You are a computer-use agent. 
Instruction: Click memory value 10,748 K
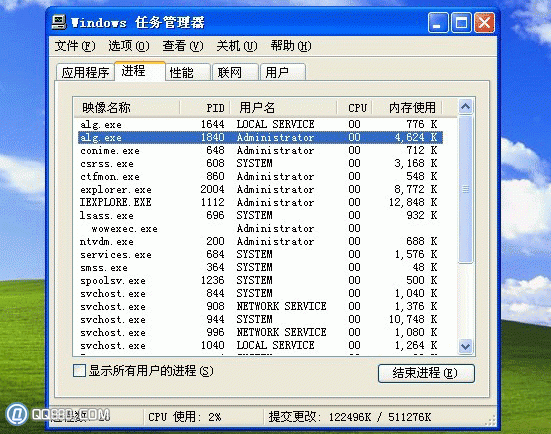point(413,319)
